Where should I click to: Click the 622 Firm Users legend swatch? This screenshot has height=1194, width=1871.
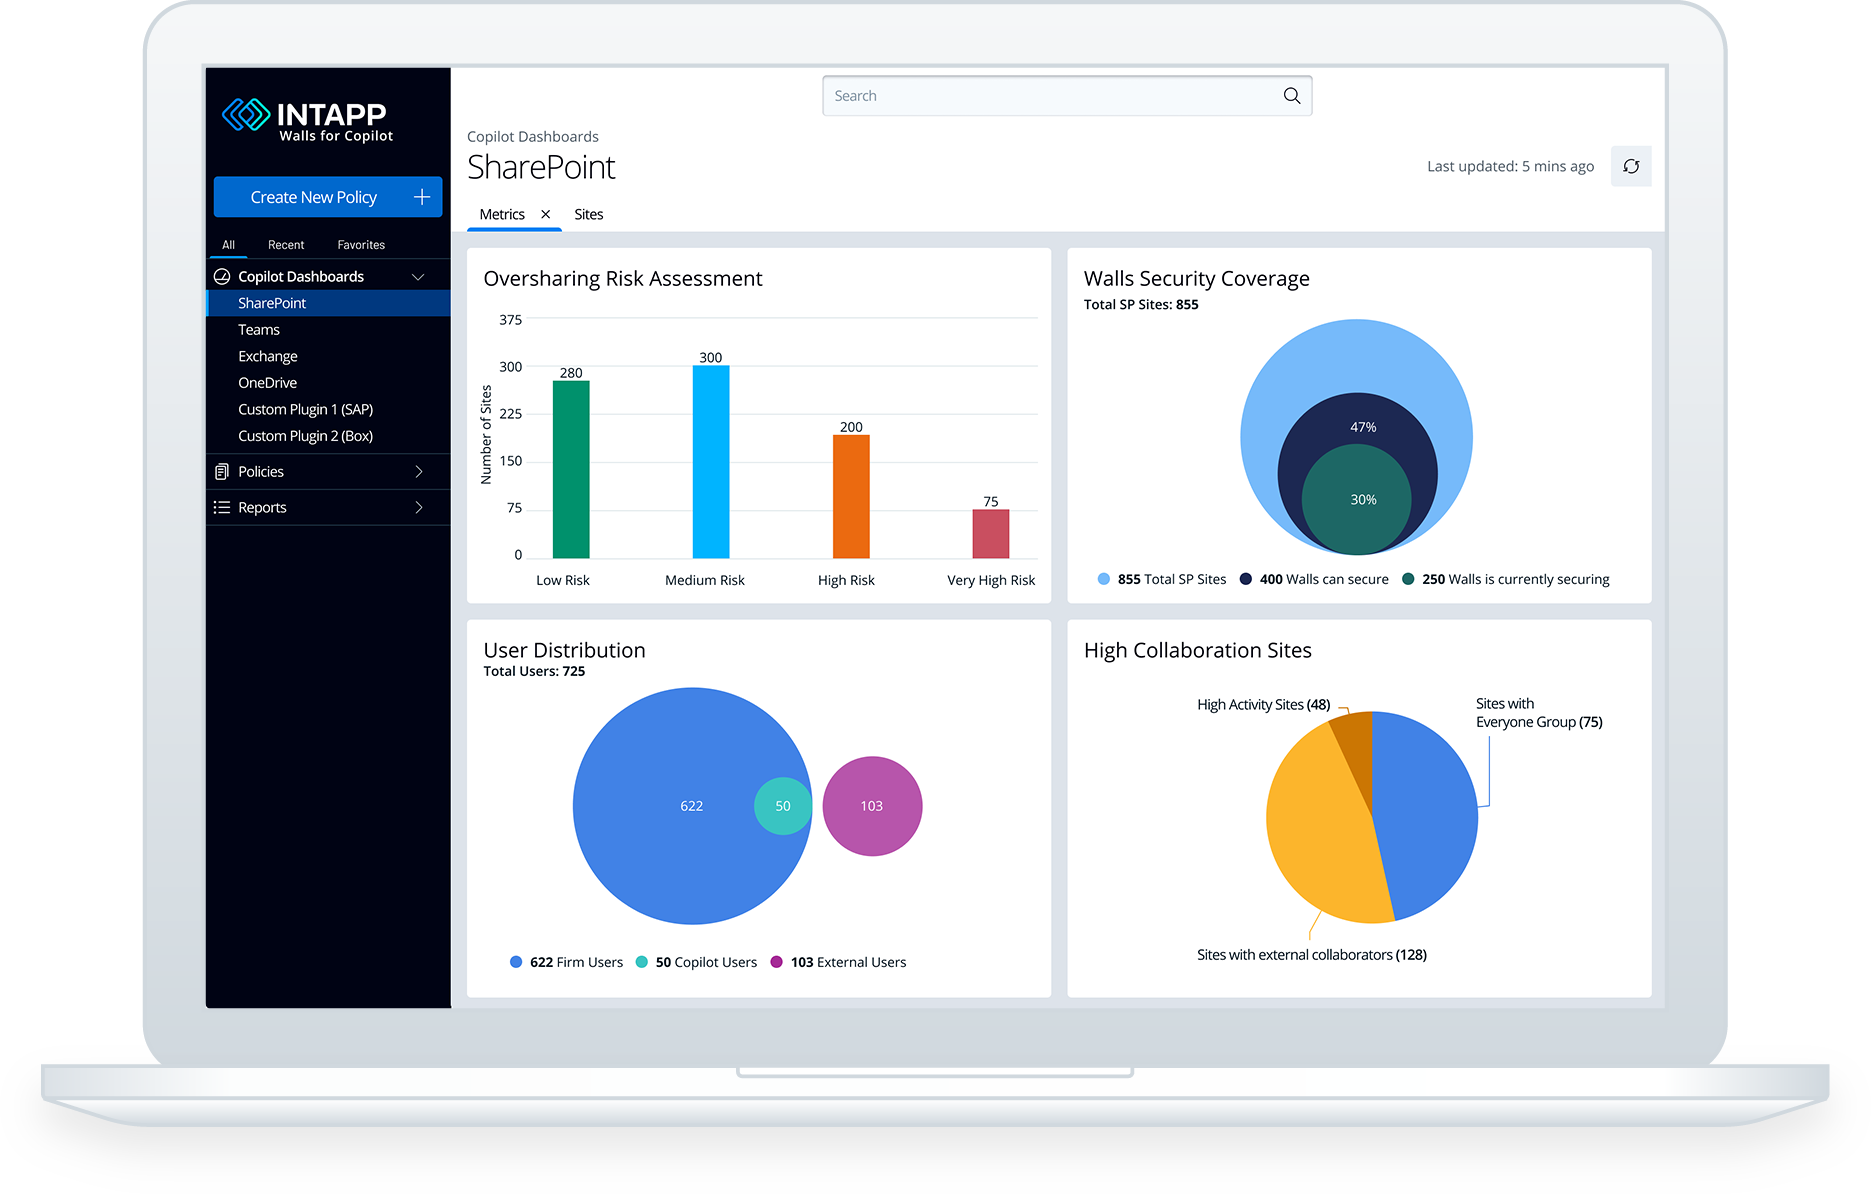[516, 962]
